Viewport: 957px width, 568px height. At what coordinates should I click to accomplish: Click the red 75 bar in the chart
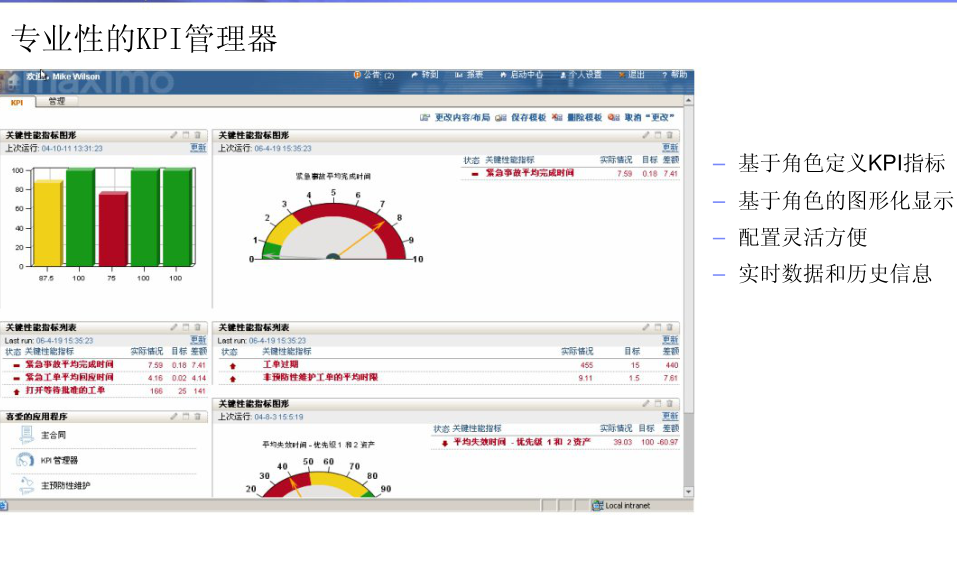pos(113,229)
